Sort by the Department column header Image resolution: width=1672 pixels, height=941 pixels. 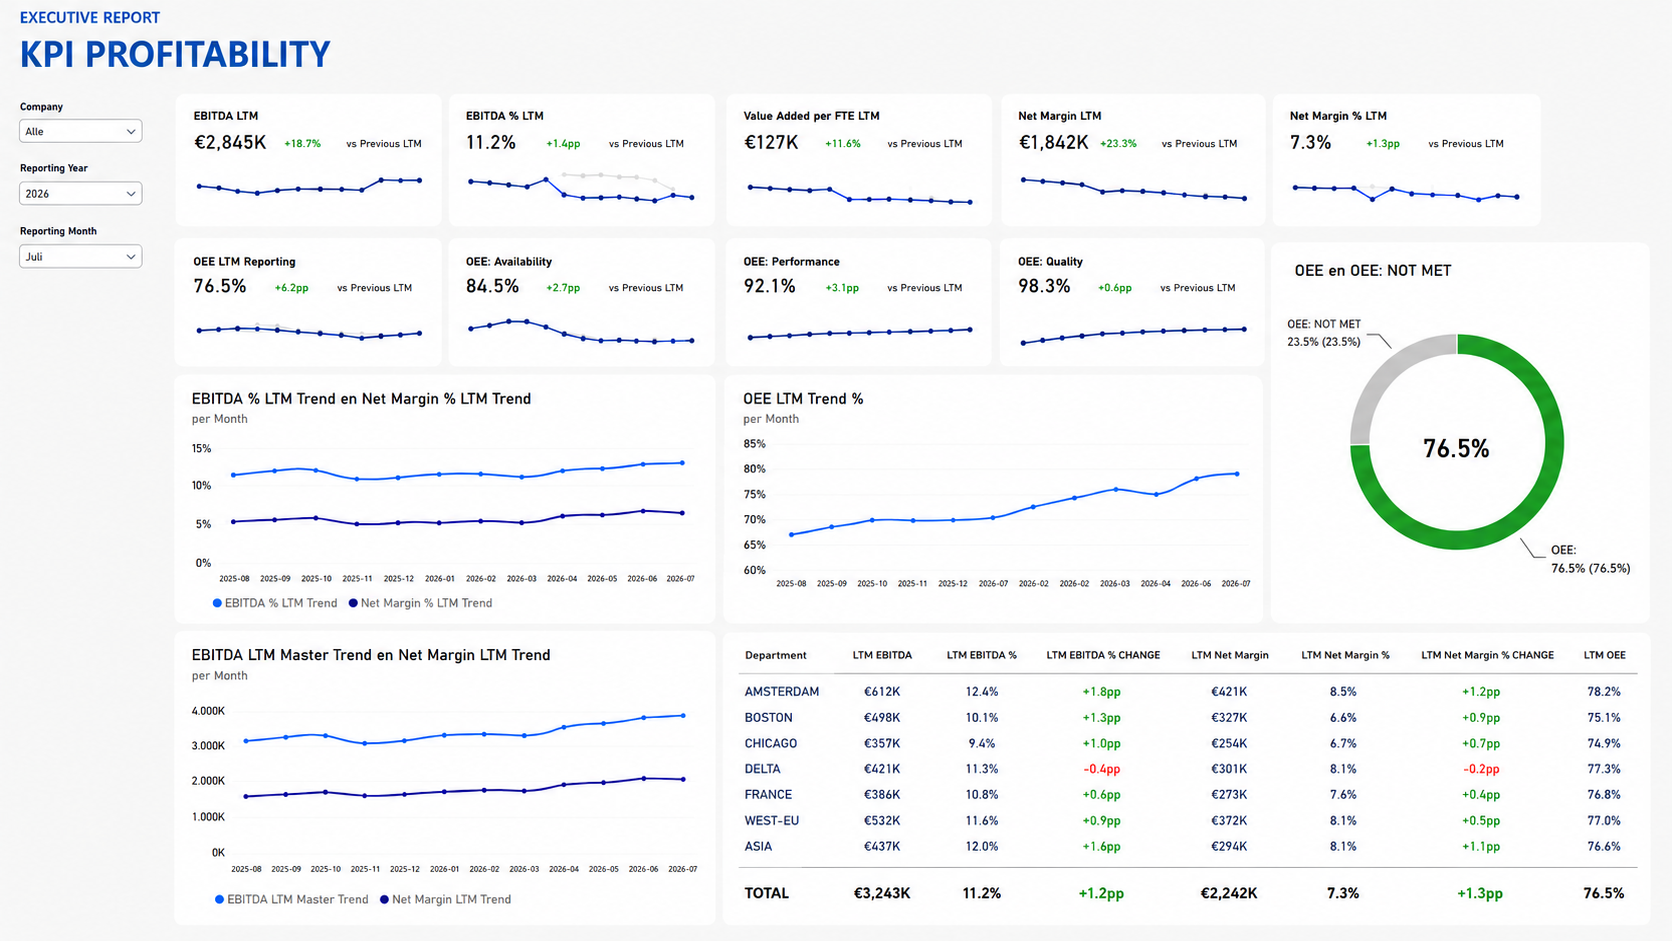[775, 655]
